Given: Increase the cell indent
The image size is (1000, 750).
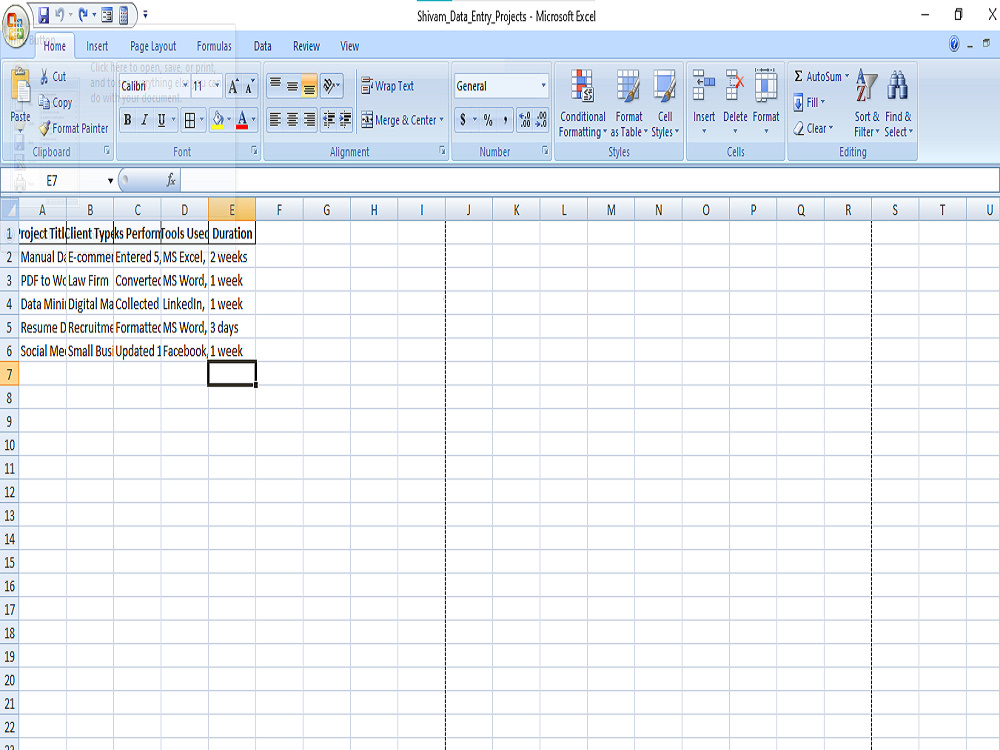Looking at the screenshot, I should [x=345, y=119].
